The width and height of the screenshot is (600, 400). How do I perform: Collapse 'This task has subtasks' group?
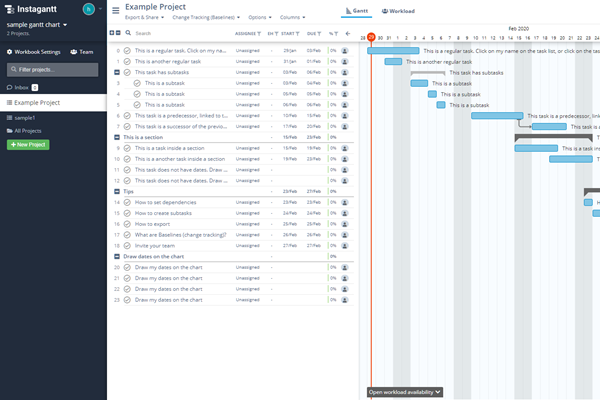click(x=117, y=72)
